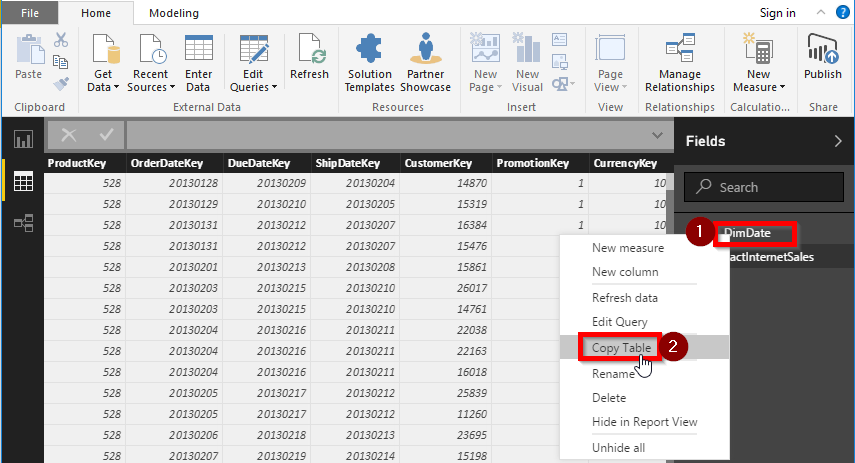Choose New column from context menu

[625, 272]
